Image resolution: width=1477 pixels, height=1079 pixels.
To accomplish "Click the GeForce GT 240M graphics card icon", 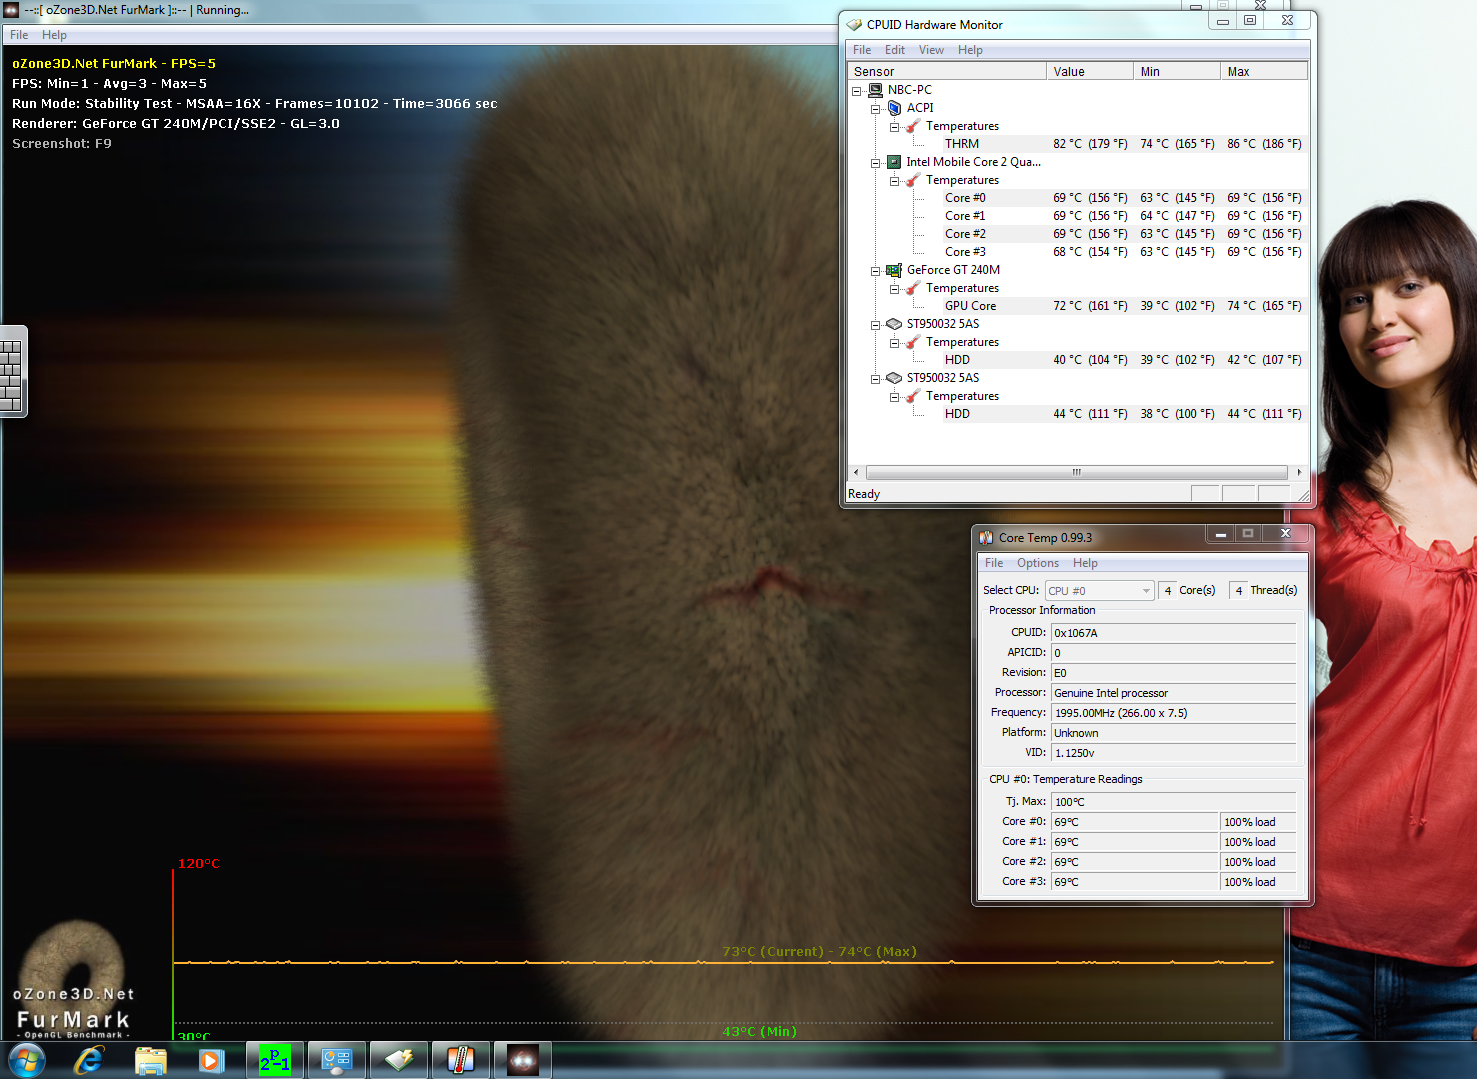I will [894, 270].
